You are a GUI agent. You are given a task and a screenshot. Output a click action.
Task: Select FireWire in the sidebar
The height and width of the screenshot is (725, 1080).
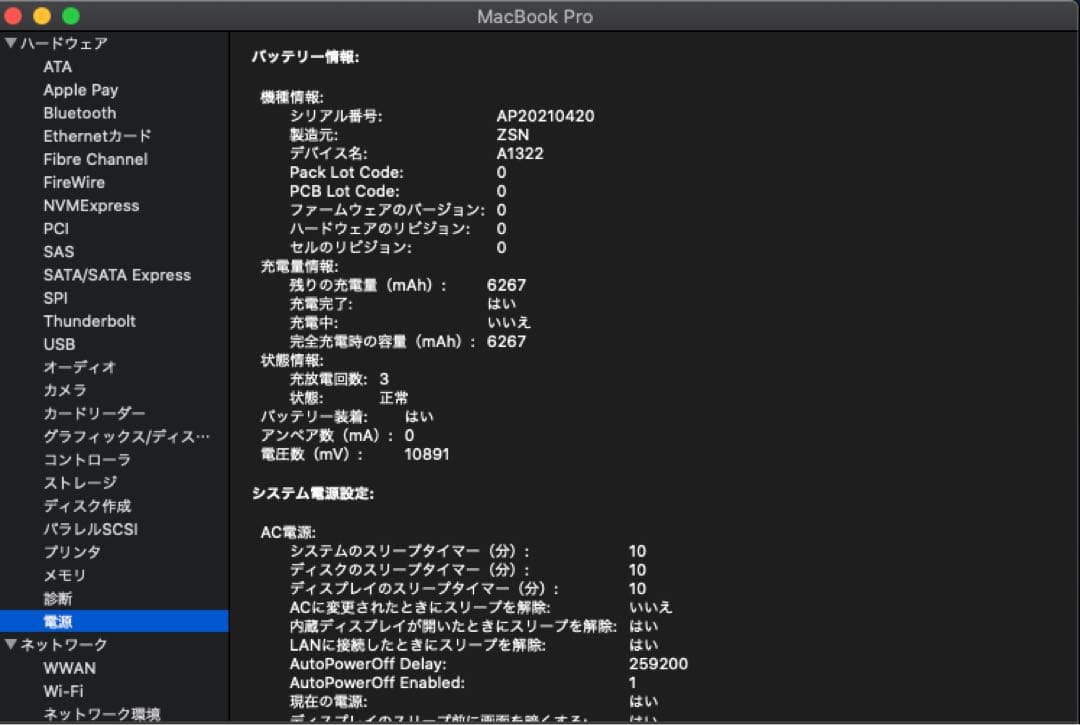(74, 182)
